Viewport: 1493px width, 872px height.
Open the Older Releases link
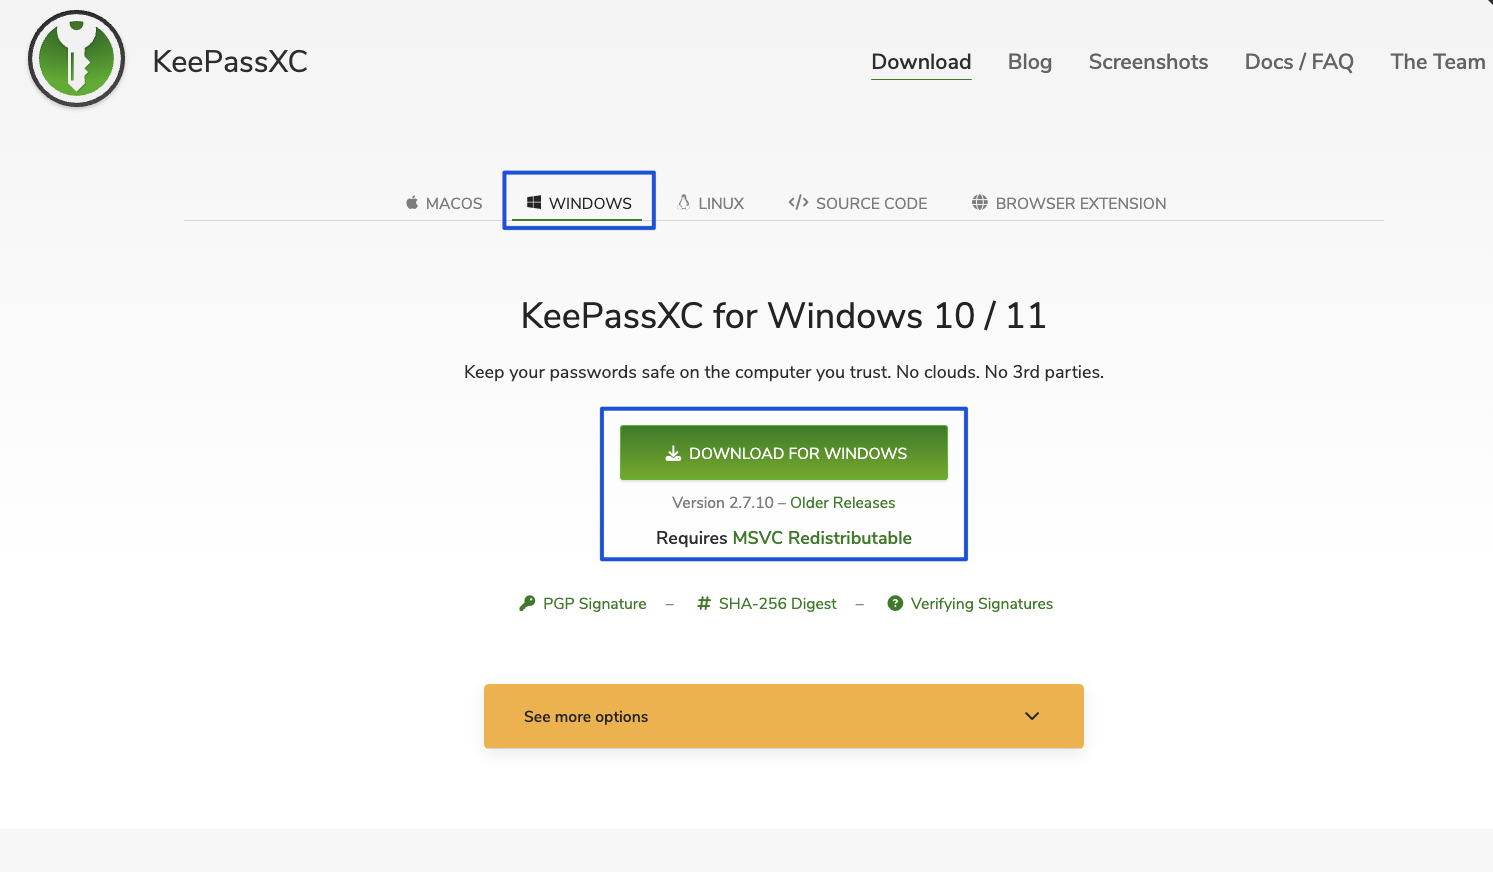(x=842, y=503)
